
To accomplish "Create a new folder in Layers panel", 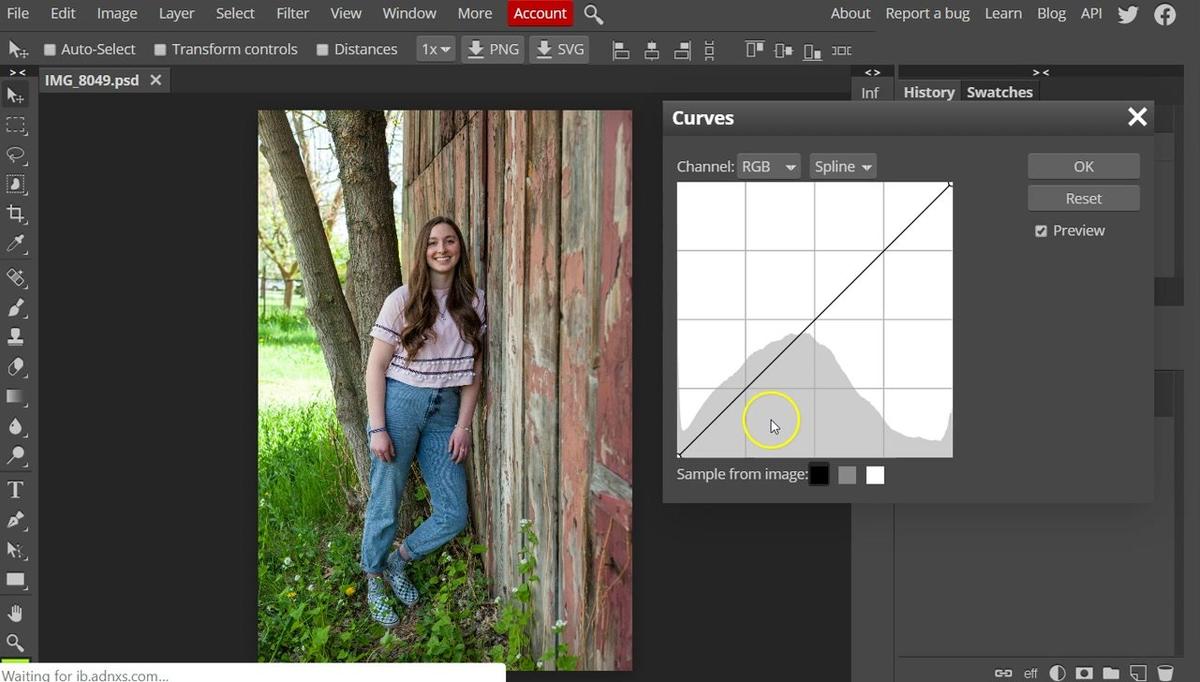I will 1111,673.
